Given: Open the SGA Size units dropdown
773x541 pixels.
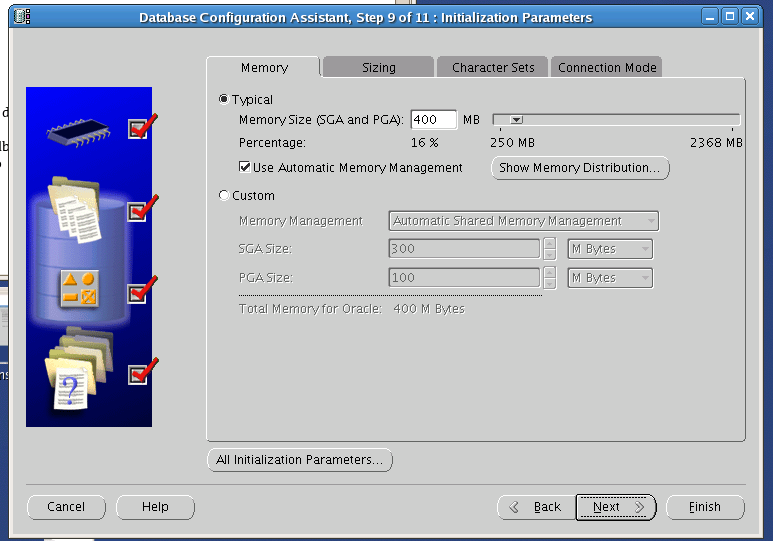Looking at the screenshot, I should pyautogui.click(x=610, y=249).
